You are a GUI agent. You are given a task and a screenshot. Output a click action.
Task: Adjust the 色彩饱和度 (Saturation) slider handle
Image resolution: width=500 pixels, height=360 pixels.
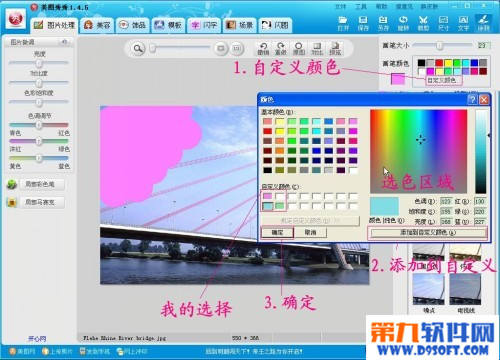point(39,102)
